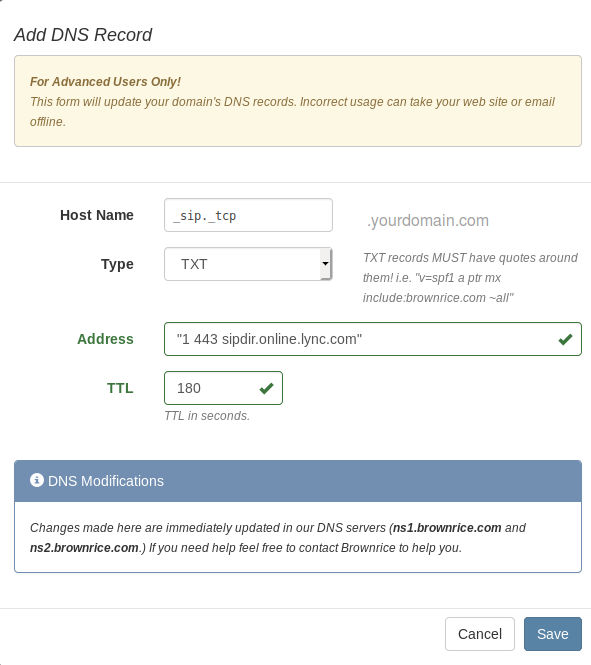591x665 pixels.
Task: Open the Type dropdown showing TXT
Action: tap(248, 264)
